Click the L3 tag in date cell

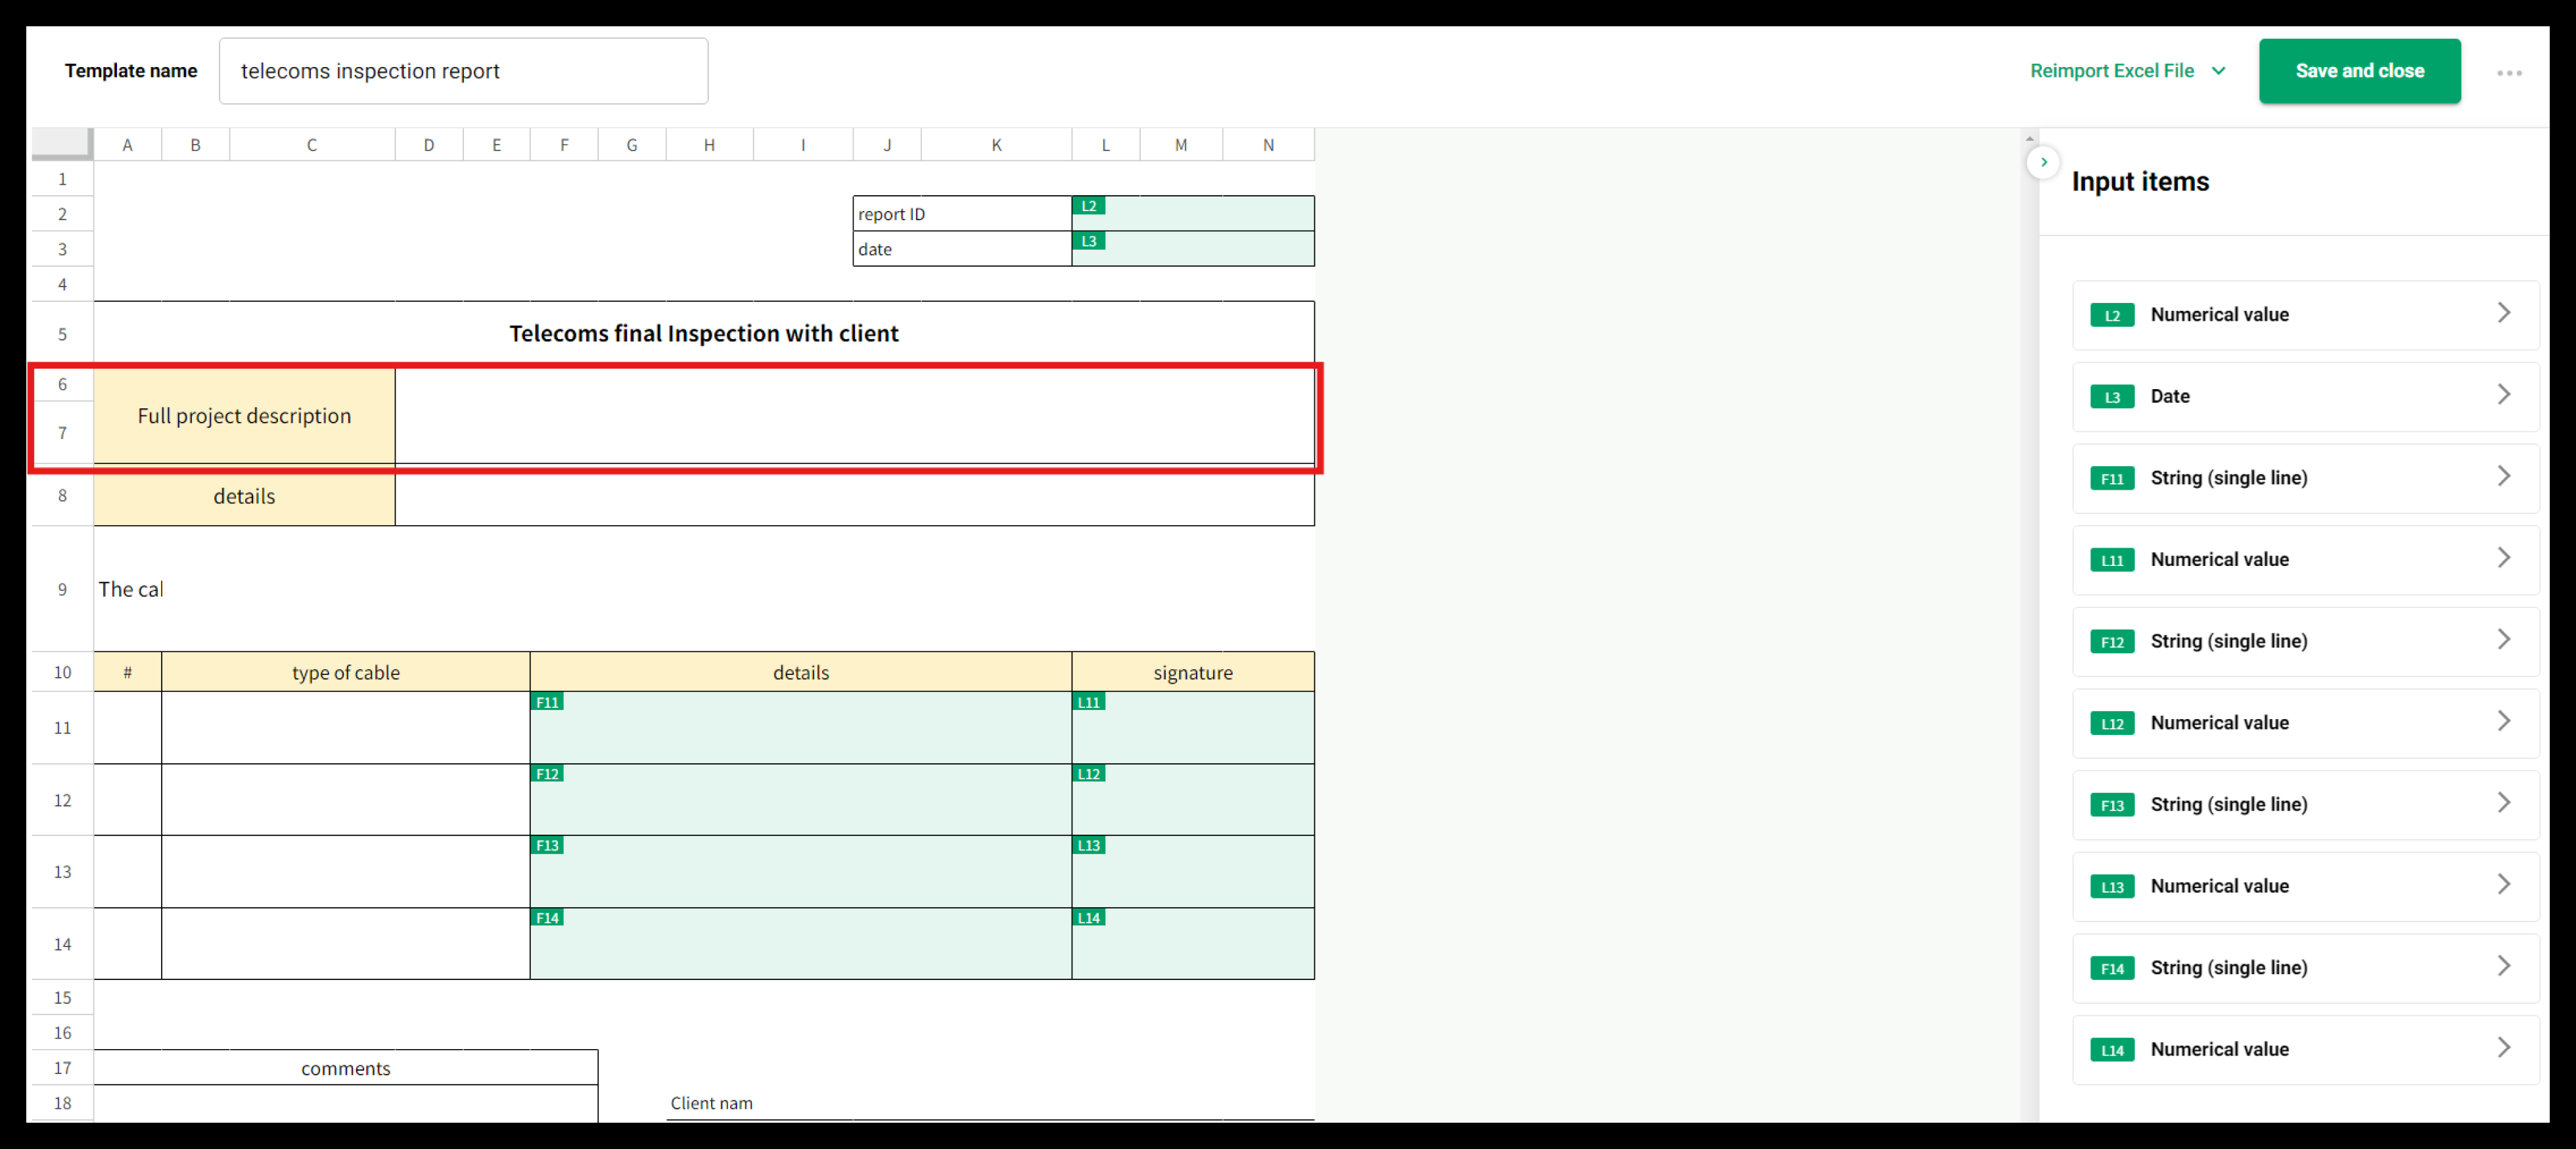1088,241
